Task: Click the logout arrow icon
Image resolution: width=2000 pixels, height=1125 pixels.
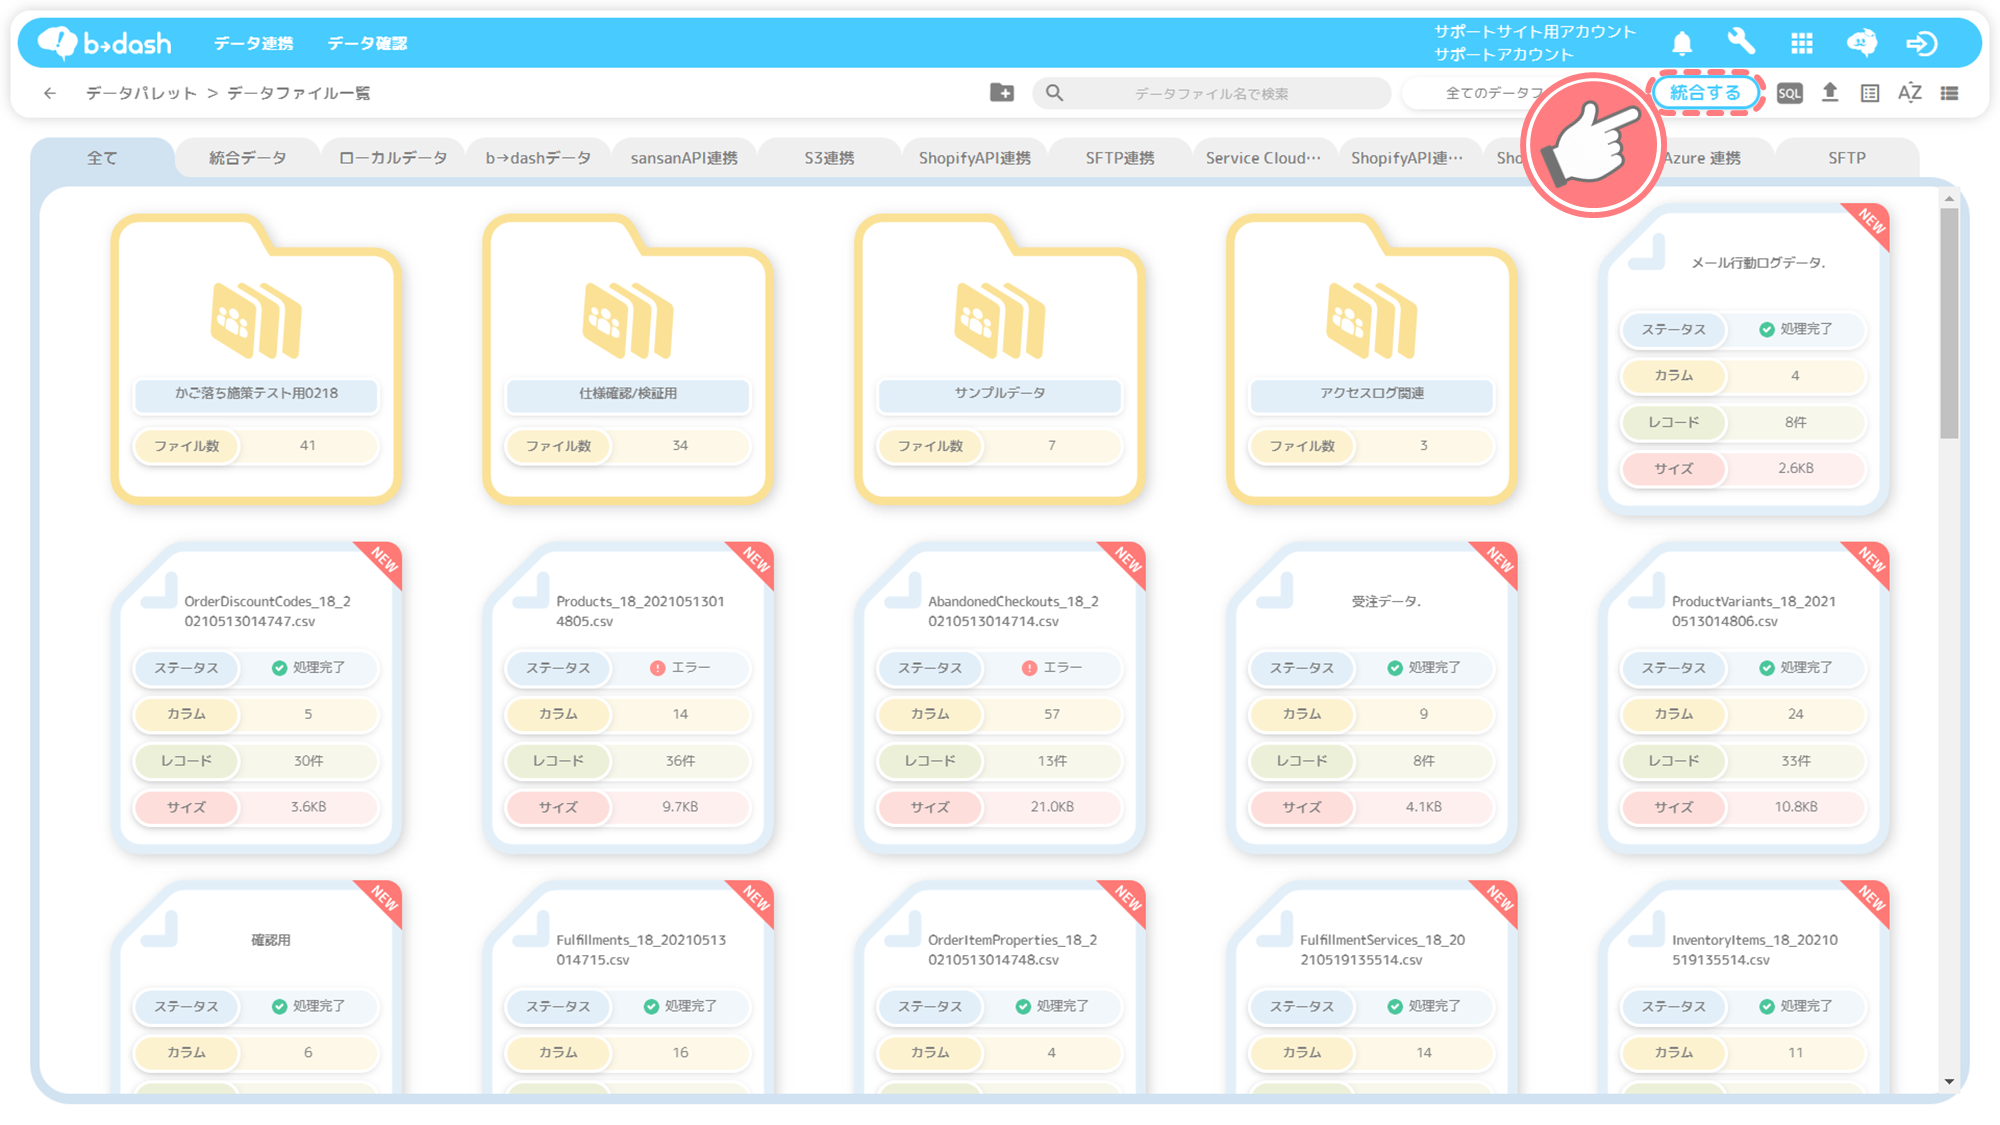Action: tap(1922, 43)
